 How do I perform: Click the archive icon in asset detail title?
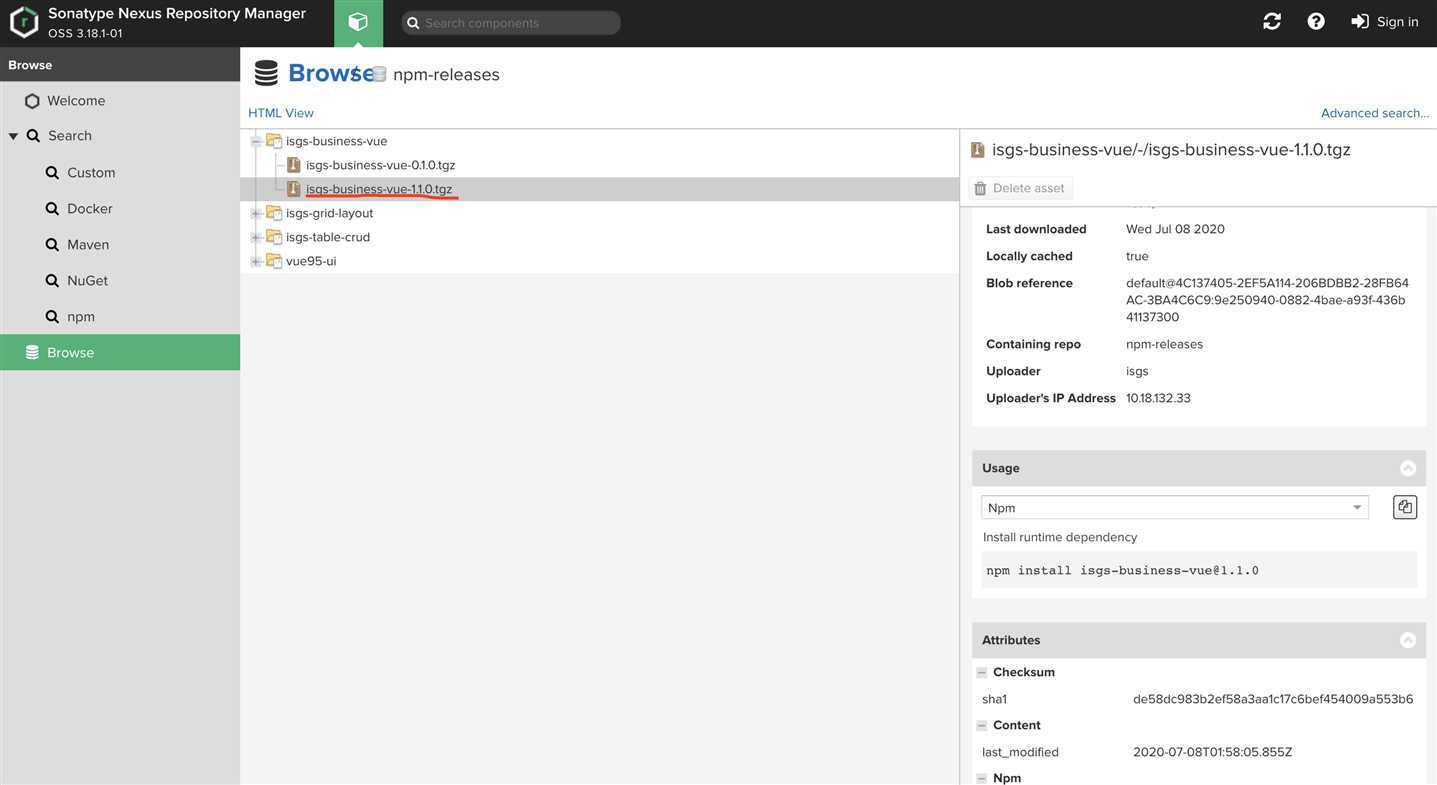point(978,150)
